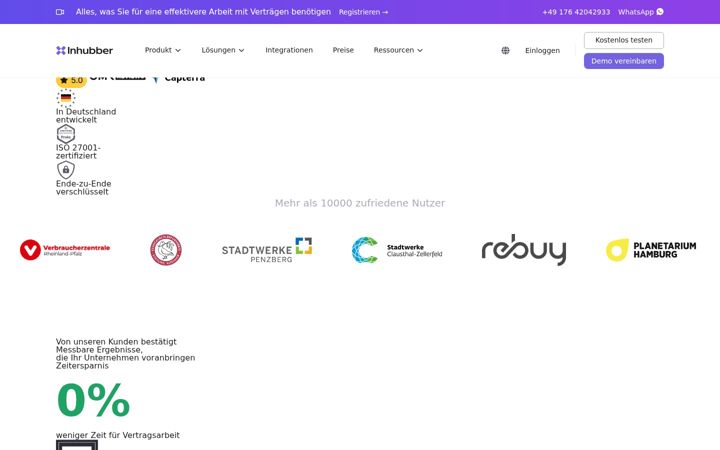Click the Stadtwerke Penzberg logo
Viewport: 720px width, 450px height.
267,250
